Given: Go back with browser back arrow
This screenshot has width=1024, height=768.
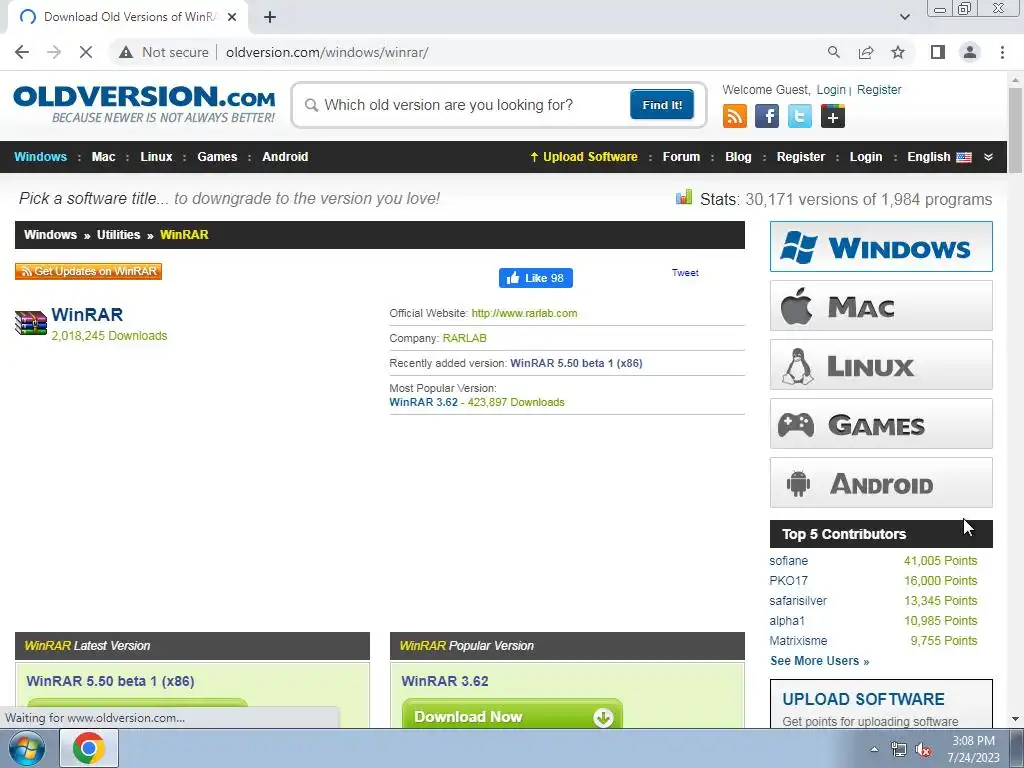Looking at the screenshot, I should [22, 52].
